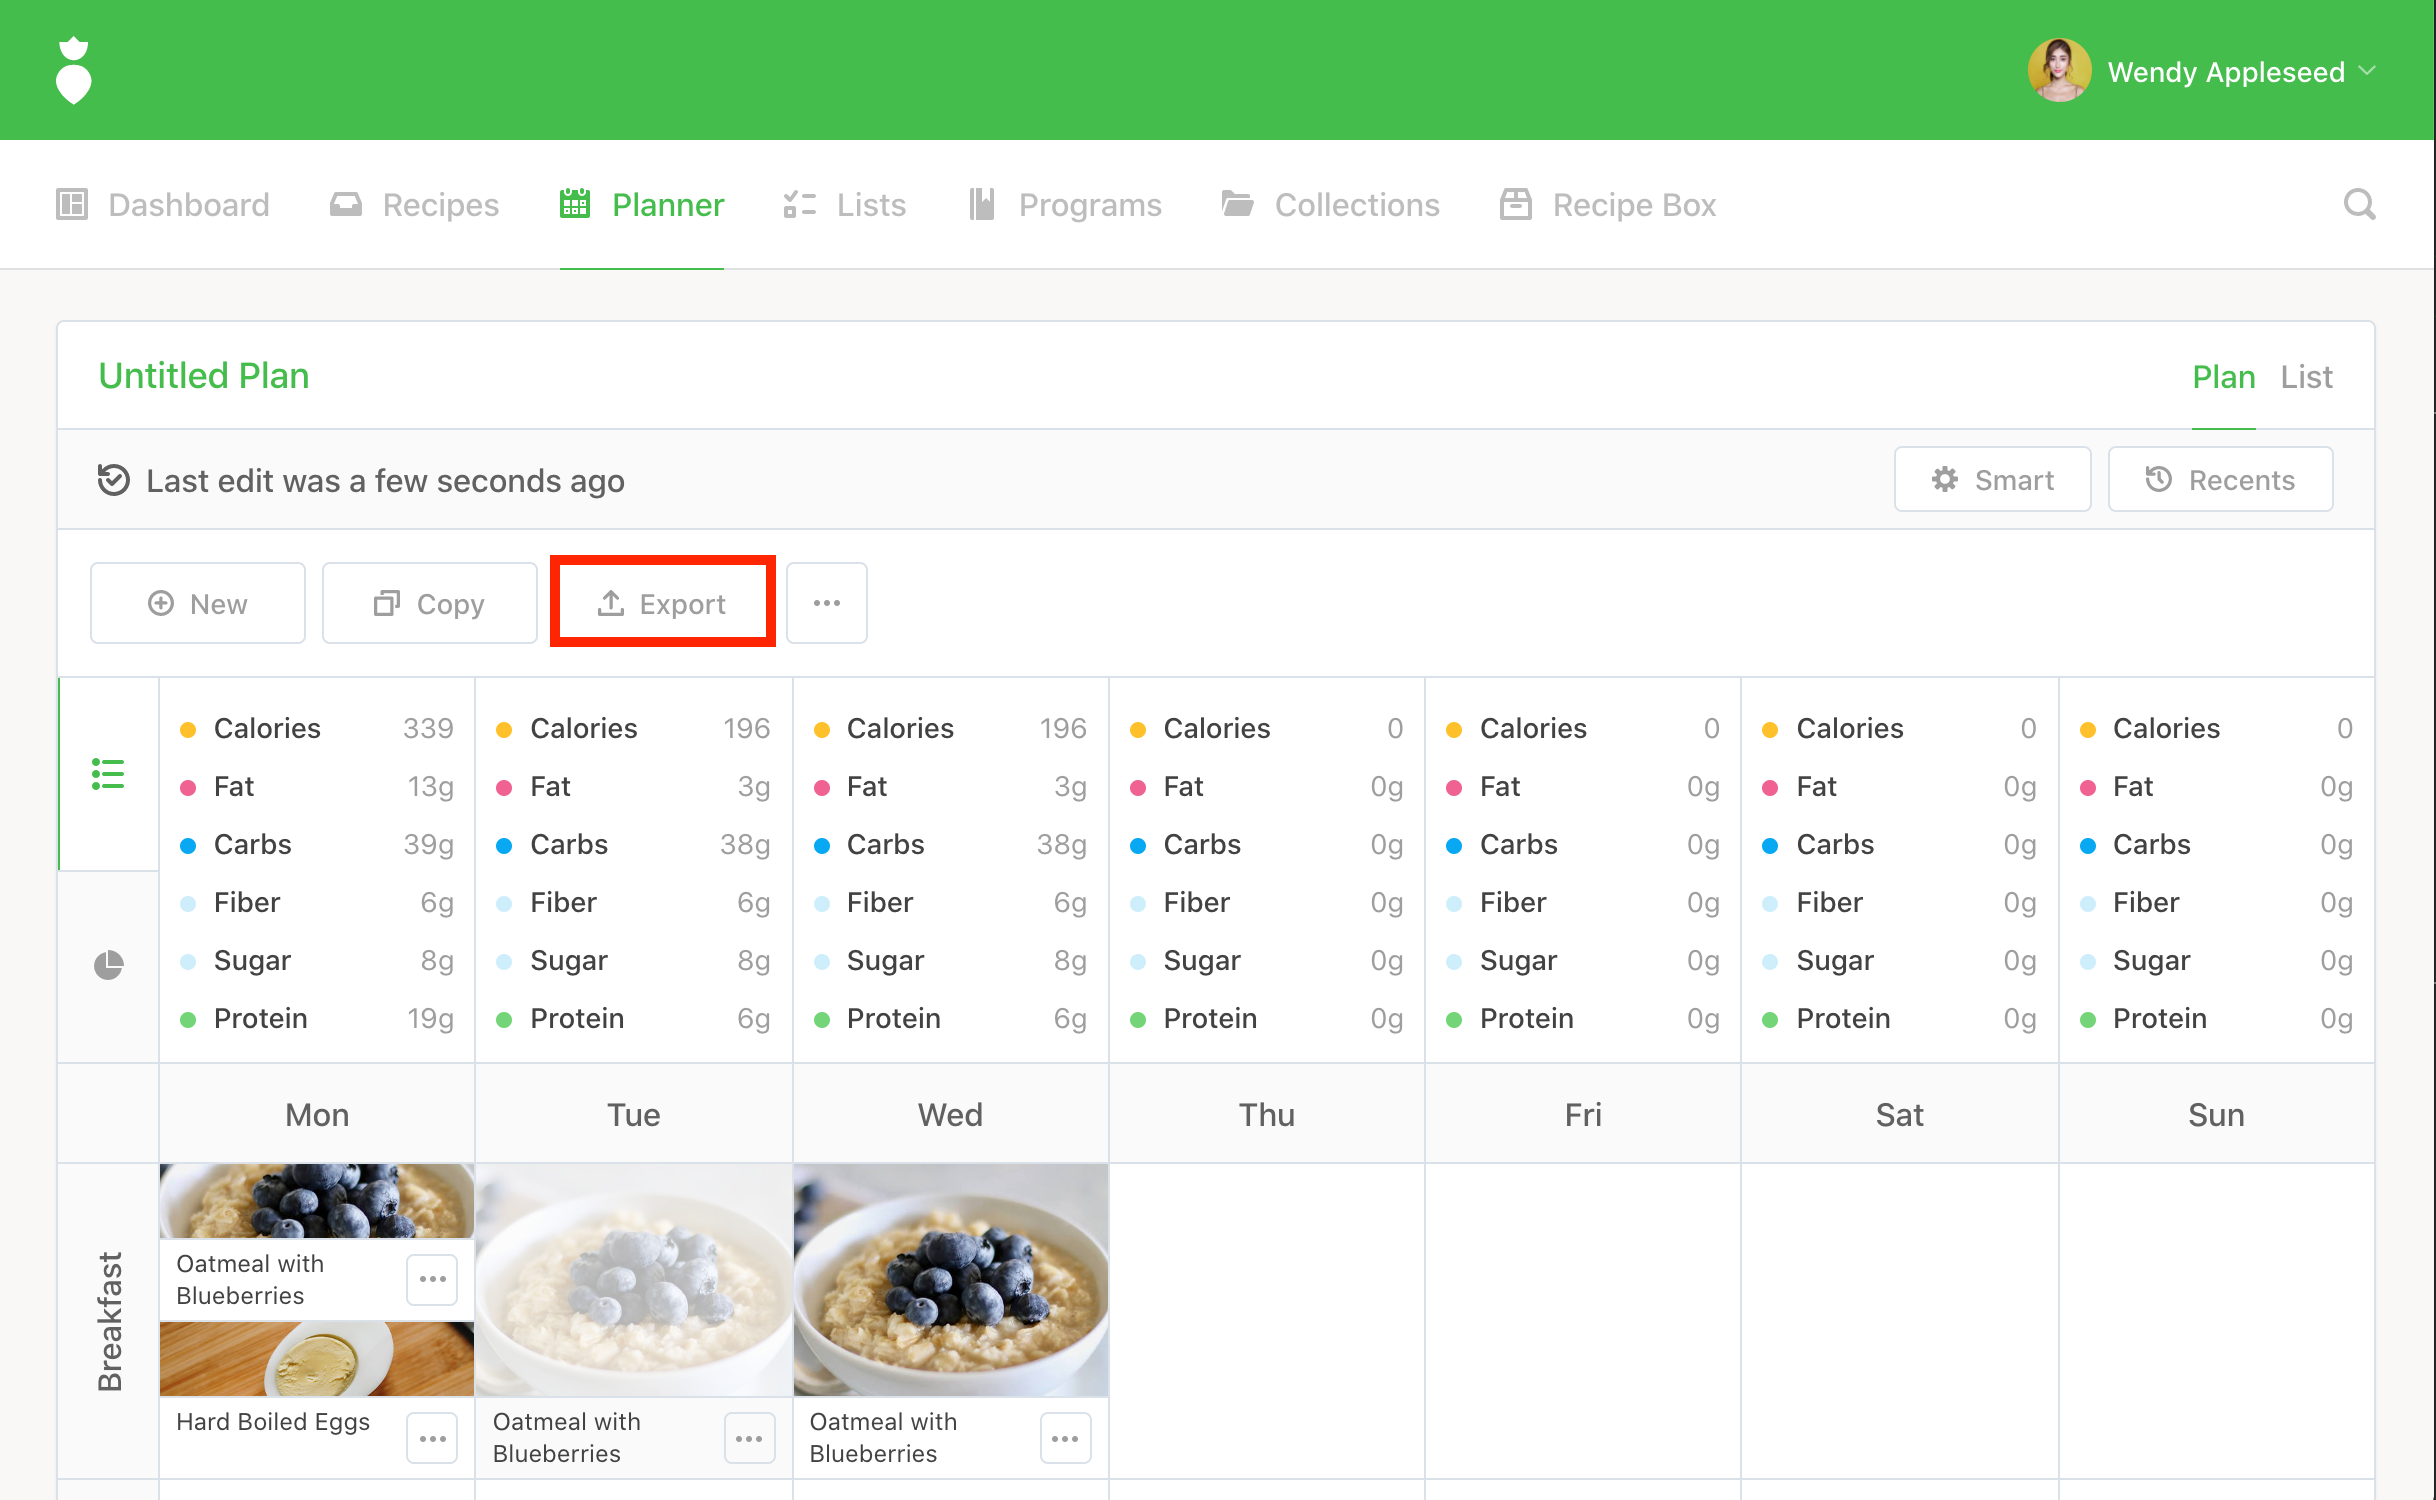2436x1500 pixels.
Task: Switch to the pie chart nutrition view
Action: tap(108, 965)
